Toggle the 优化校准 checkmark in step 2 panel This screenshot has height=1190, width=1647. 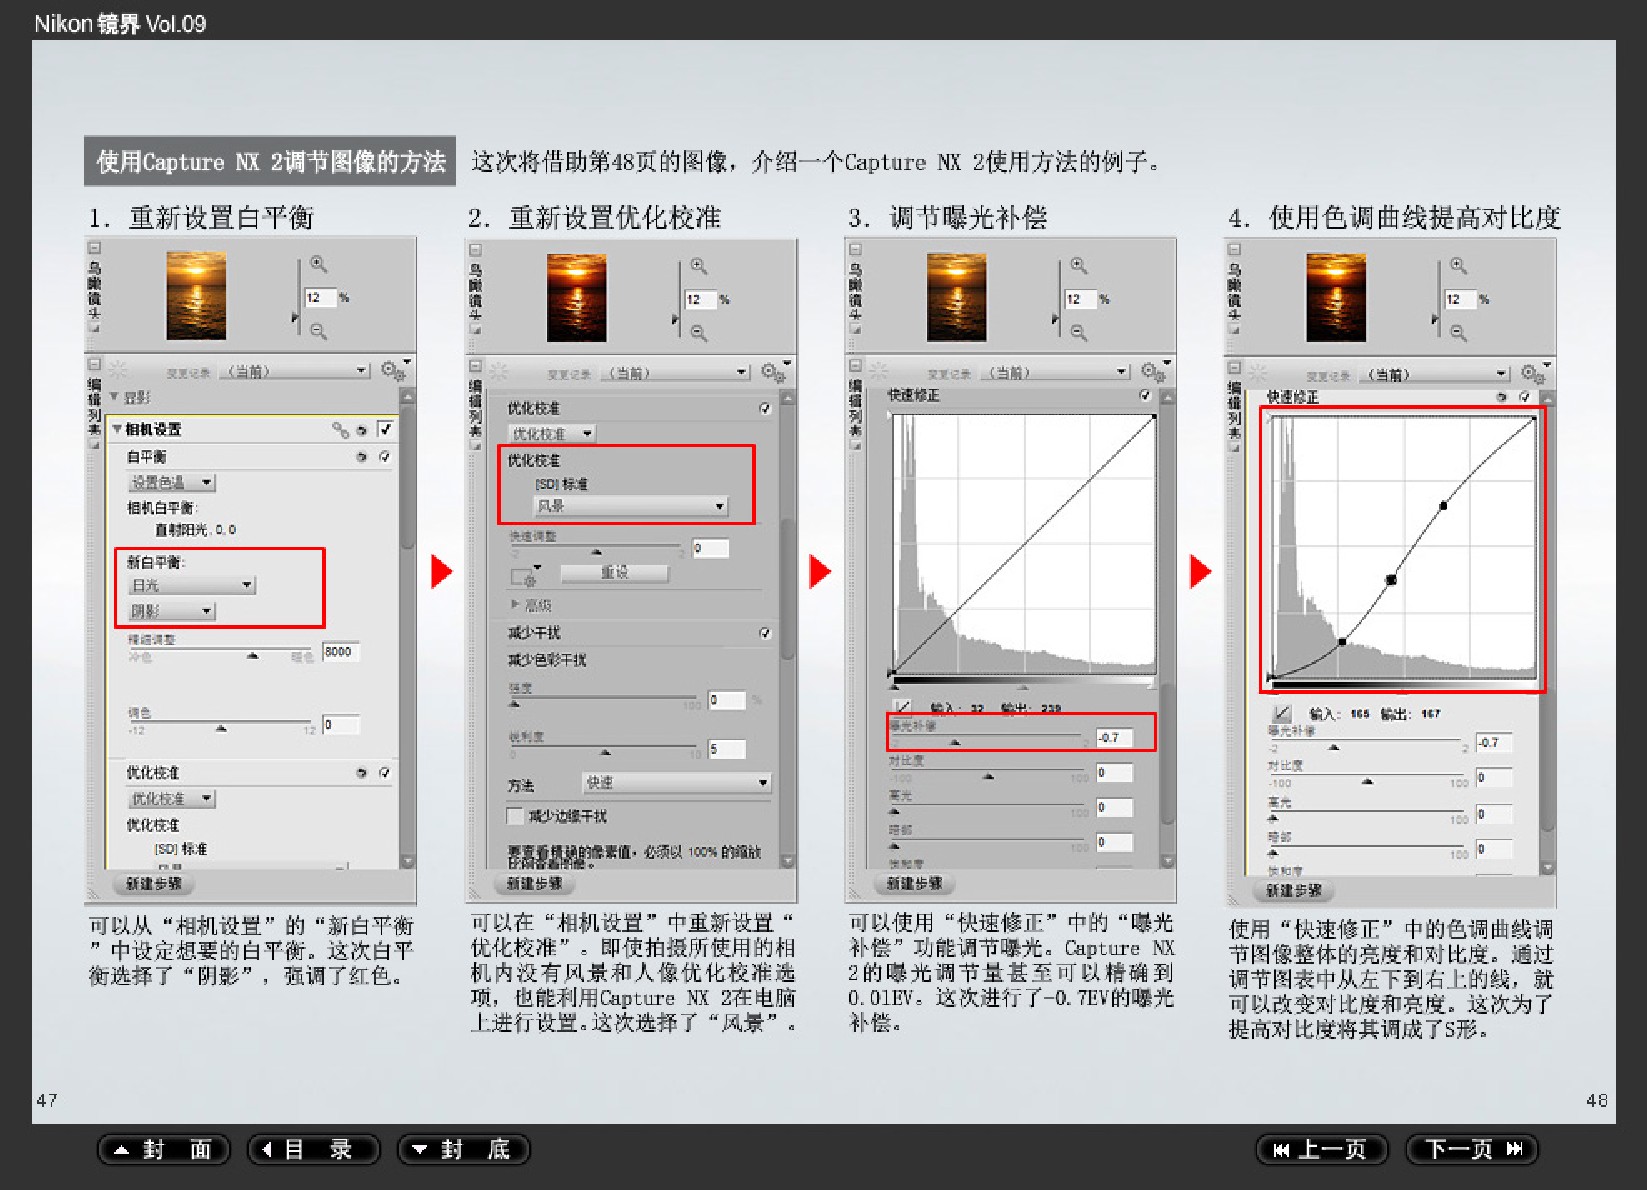coord(765,408)
